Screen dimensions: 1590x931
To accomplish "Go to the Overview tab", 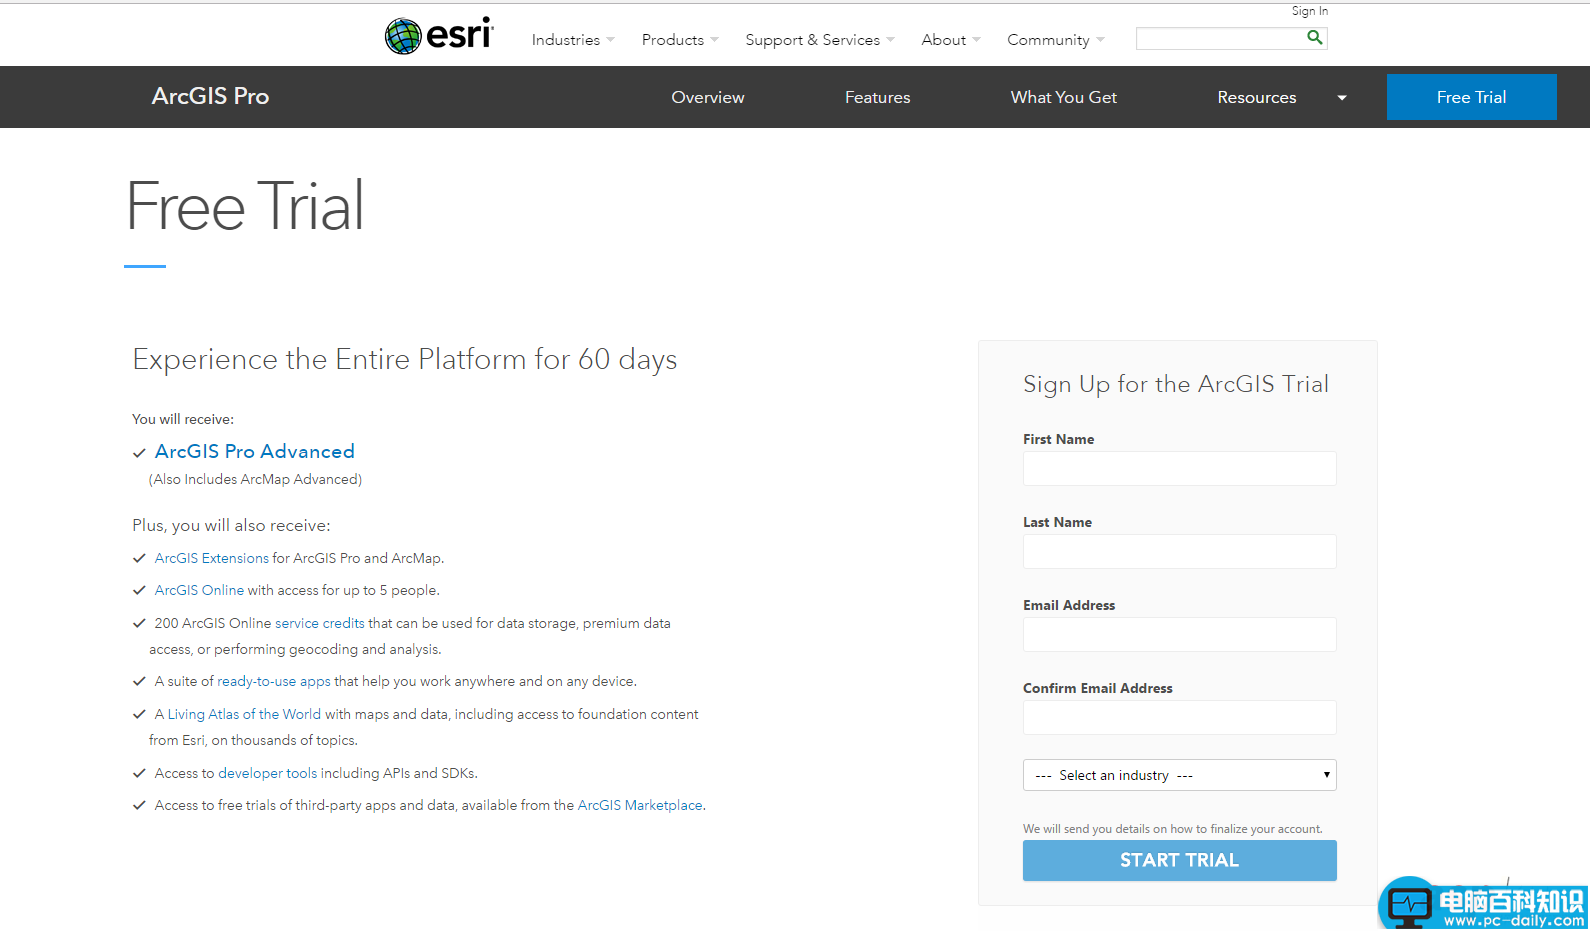I will tap(708, 97).
